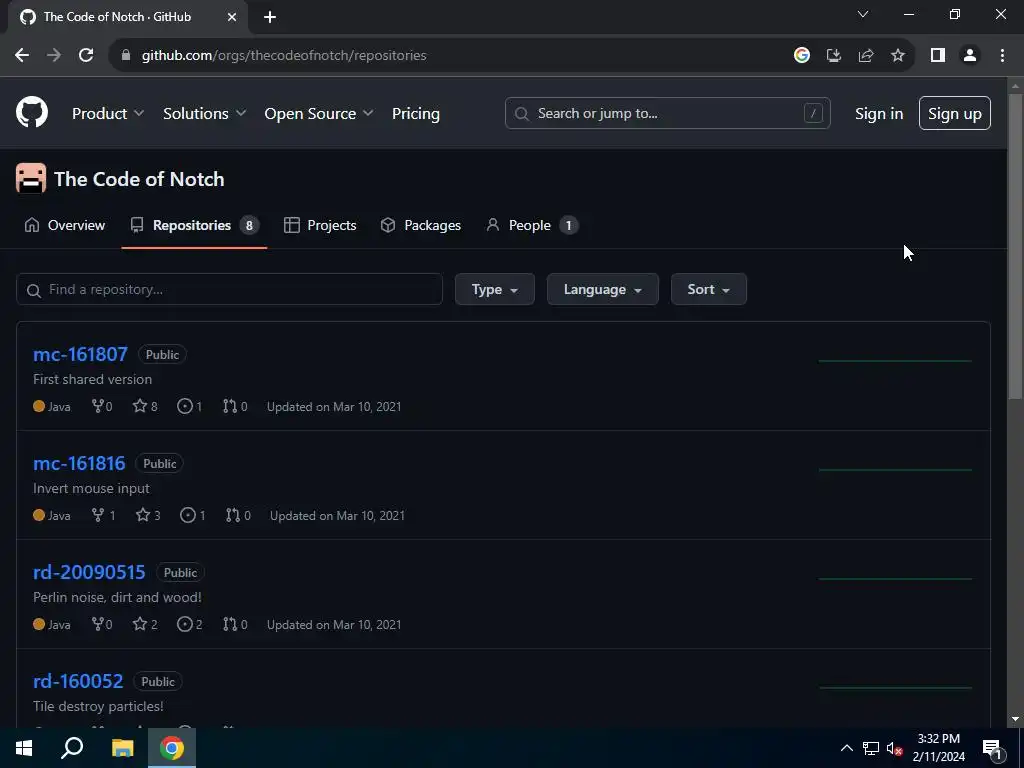Open Chrome profile icon
Viewport: 1024px width, 768px height.
coord(970,56)
